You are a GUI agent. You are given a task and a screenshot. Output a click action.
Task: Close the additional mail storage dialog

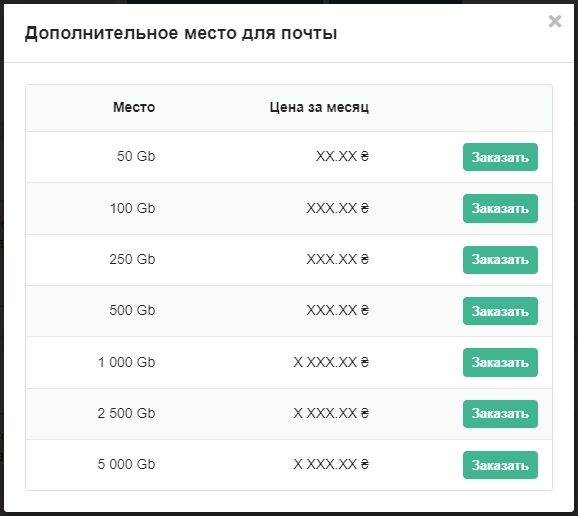(x=555, y=21)
